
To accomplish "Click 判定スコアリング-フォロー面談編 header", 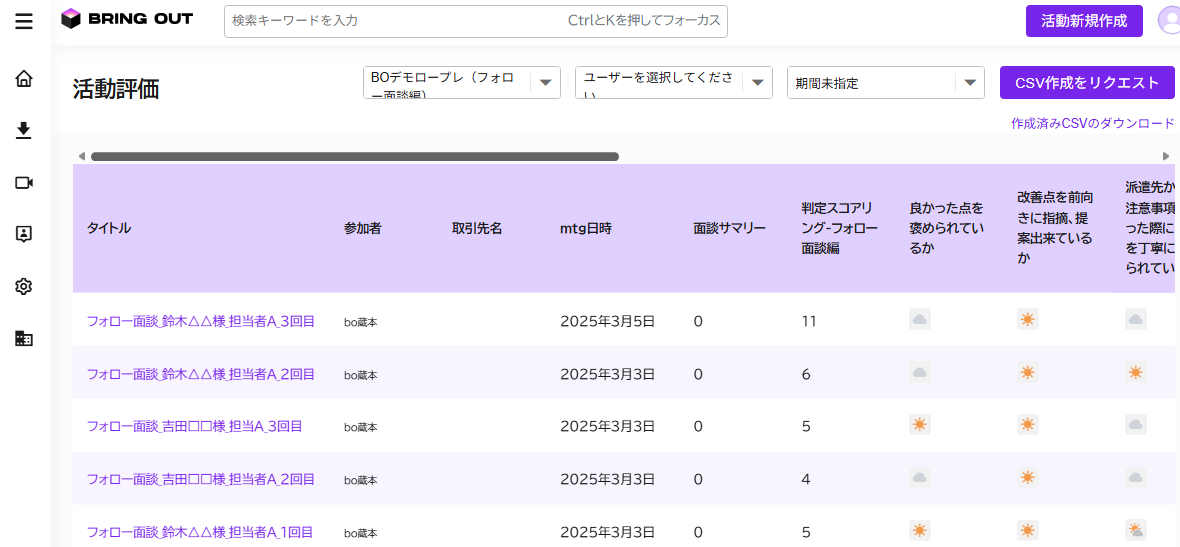I will coord(839,229).
